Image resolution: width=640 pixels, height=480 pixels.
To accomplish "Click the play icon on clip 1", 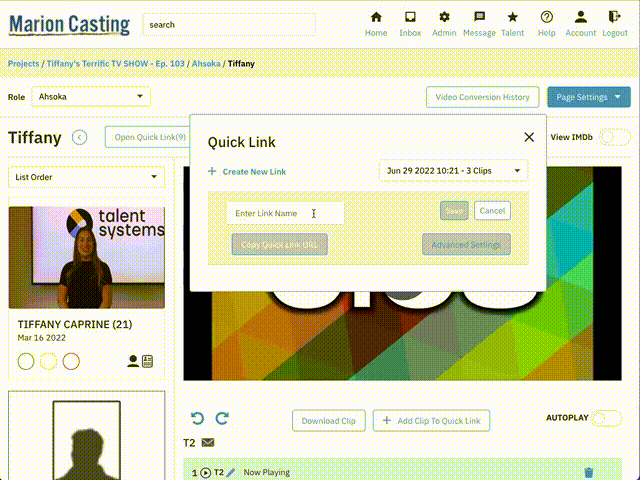I will click(x=206, y=473).
